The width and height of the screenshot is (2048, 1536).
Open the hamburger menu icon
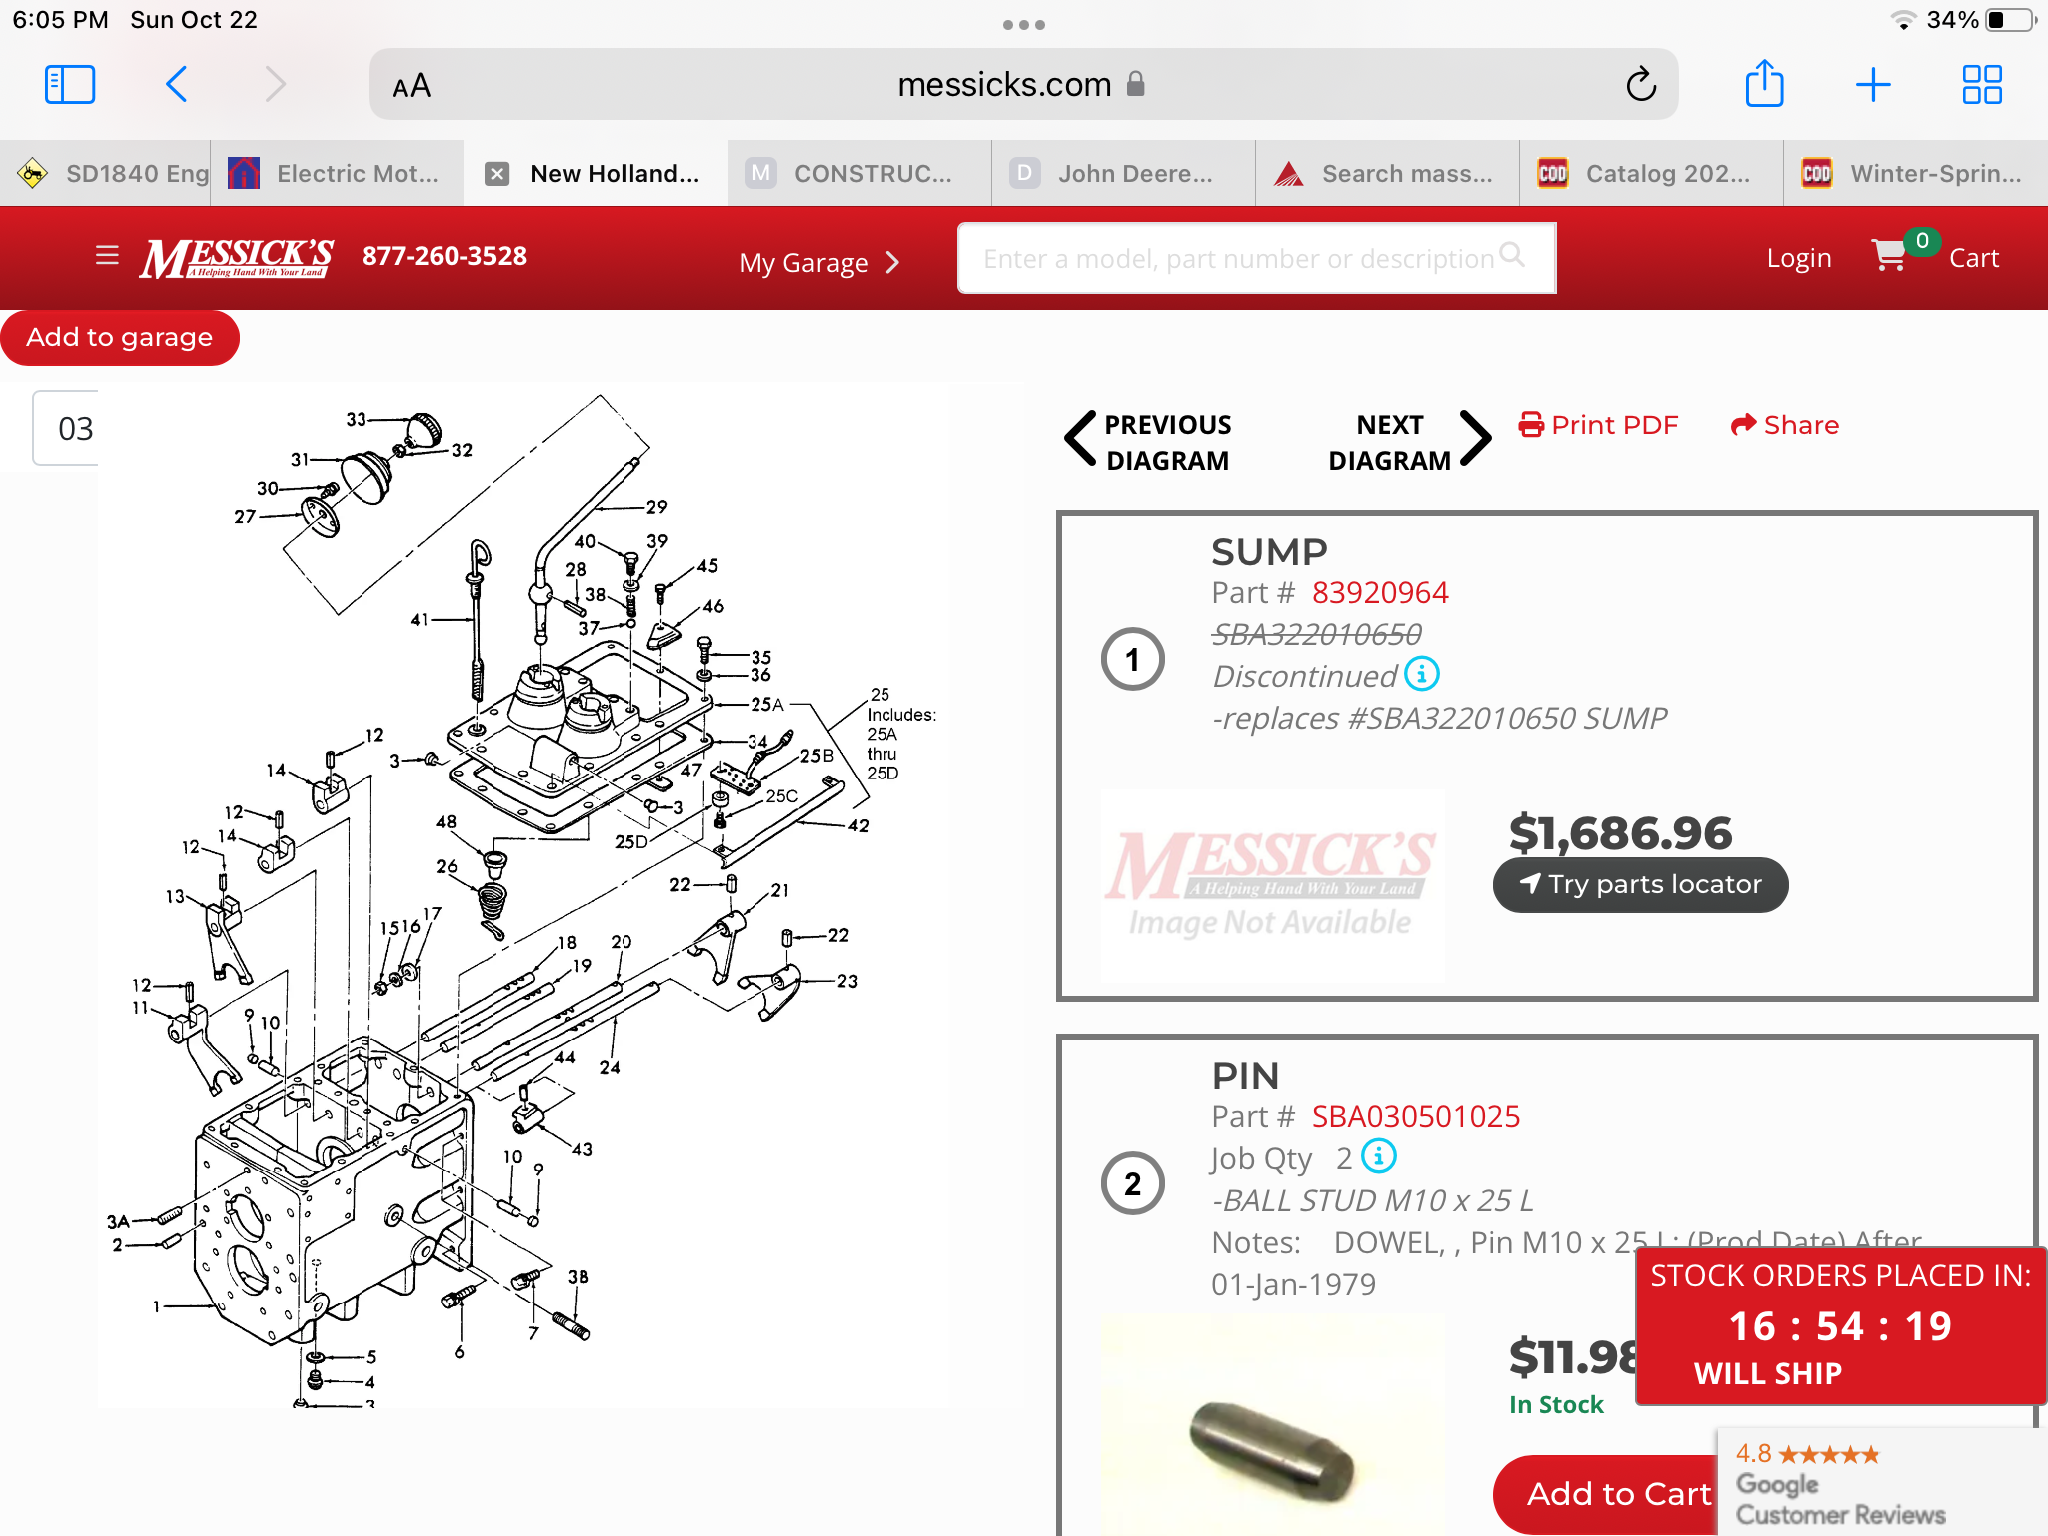pos(107,256)
